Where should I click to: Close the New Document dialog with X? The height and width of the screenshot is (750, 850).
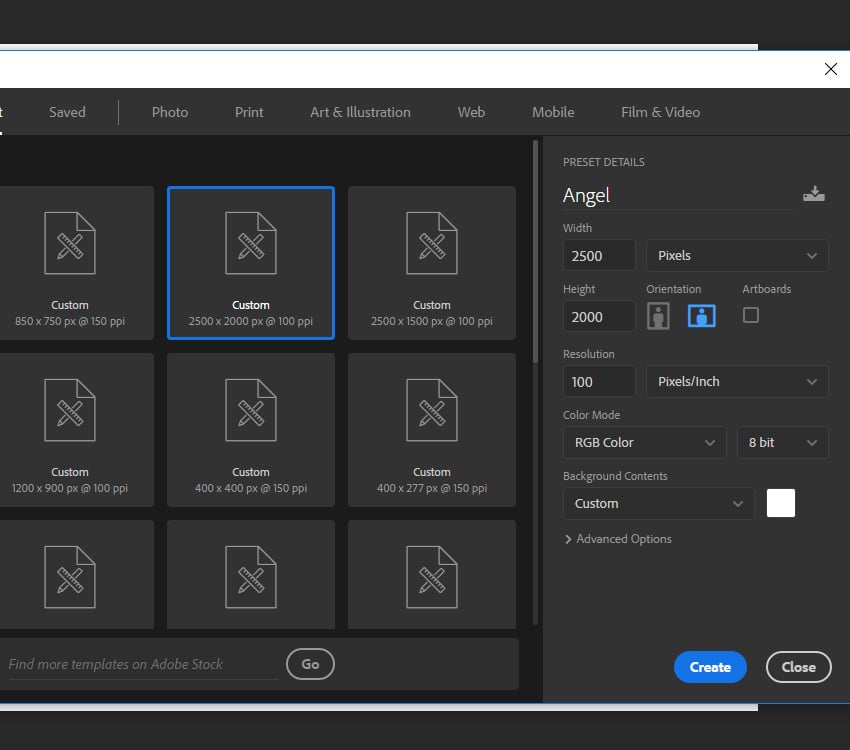[830, 69]
